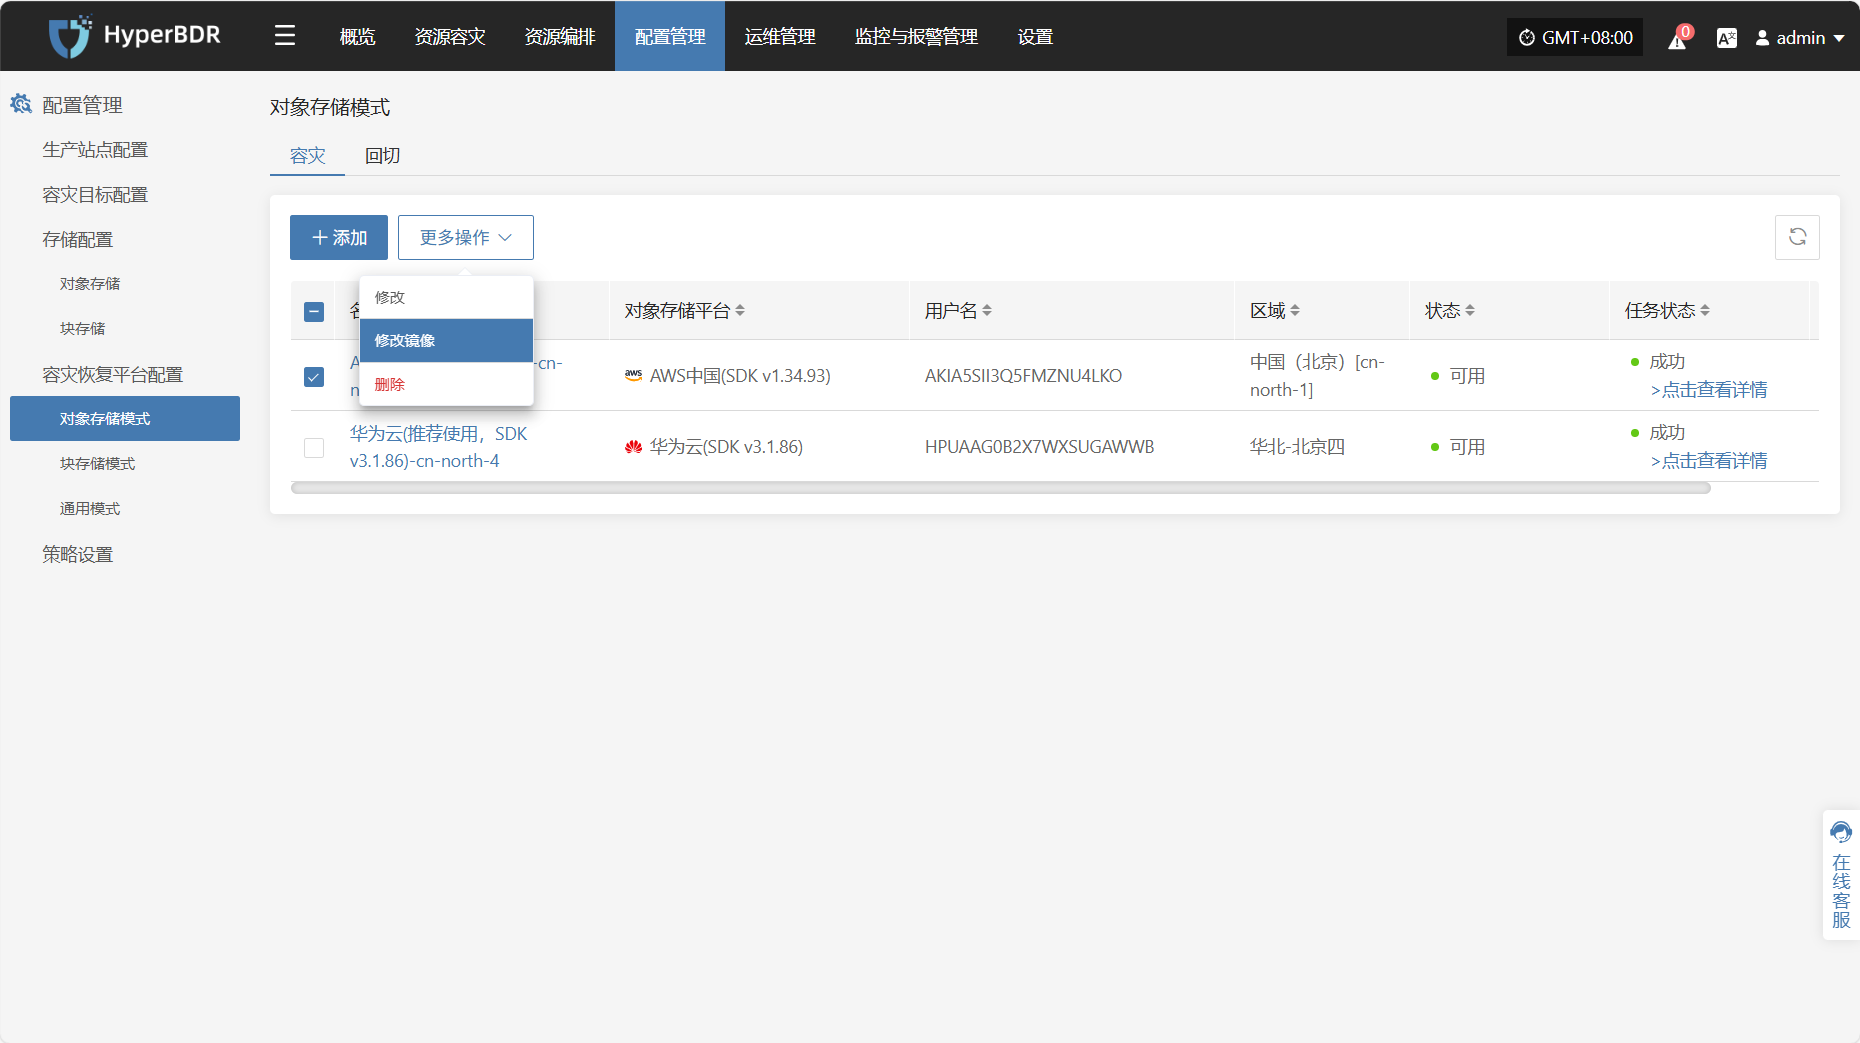Open the GMT+08:00 timezone selector

[x=1575, y=38]
